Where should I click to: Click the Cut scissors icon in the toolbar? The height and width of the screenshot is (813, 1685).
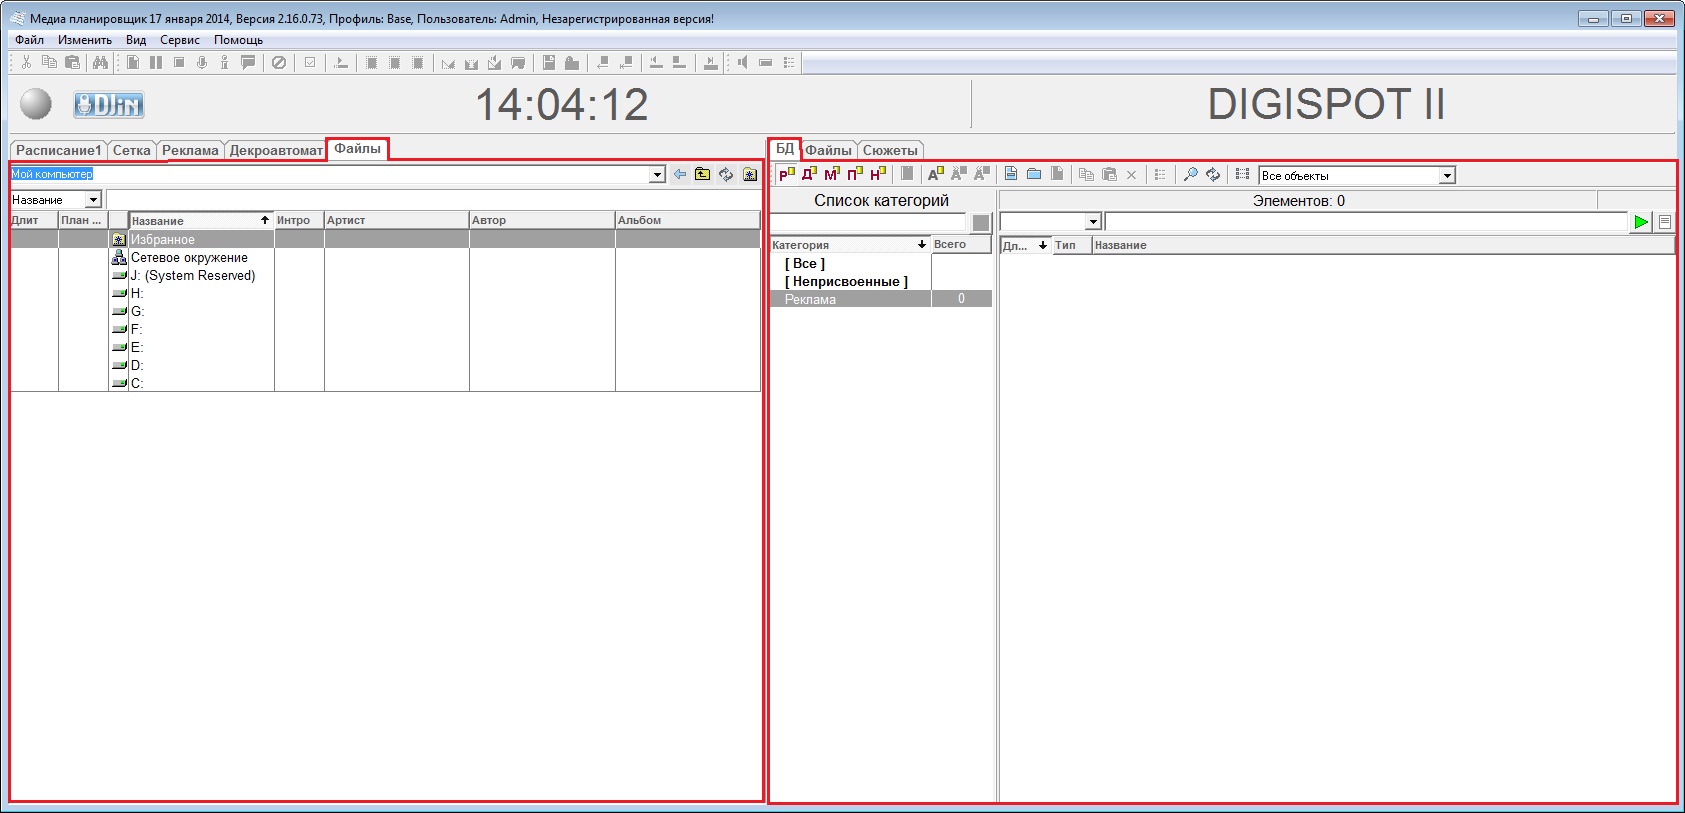point(26,62)
